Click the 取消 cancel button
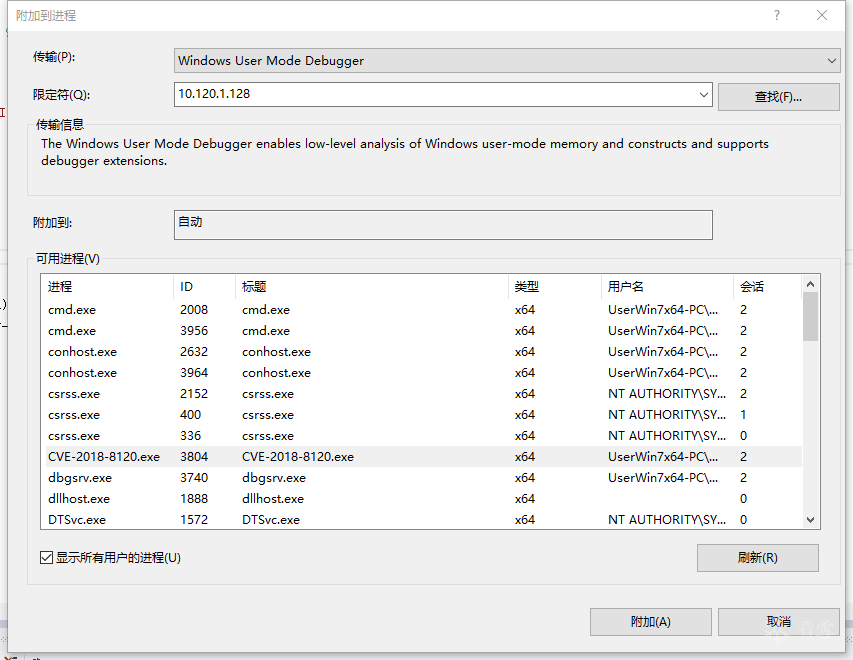The height and width of the screenshot is (660, 853). click(x=778, y=622)
